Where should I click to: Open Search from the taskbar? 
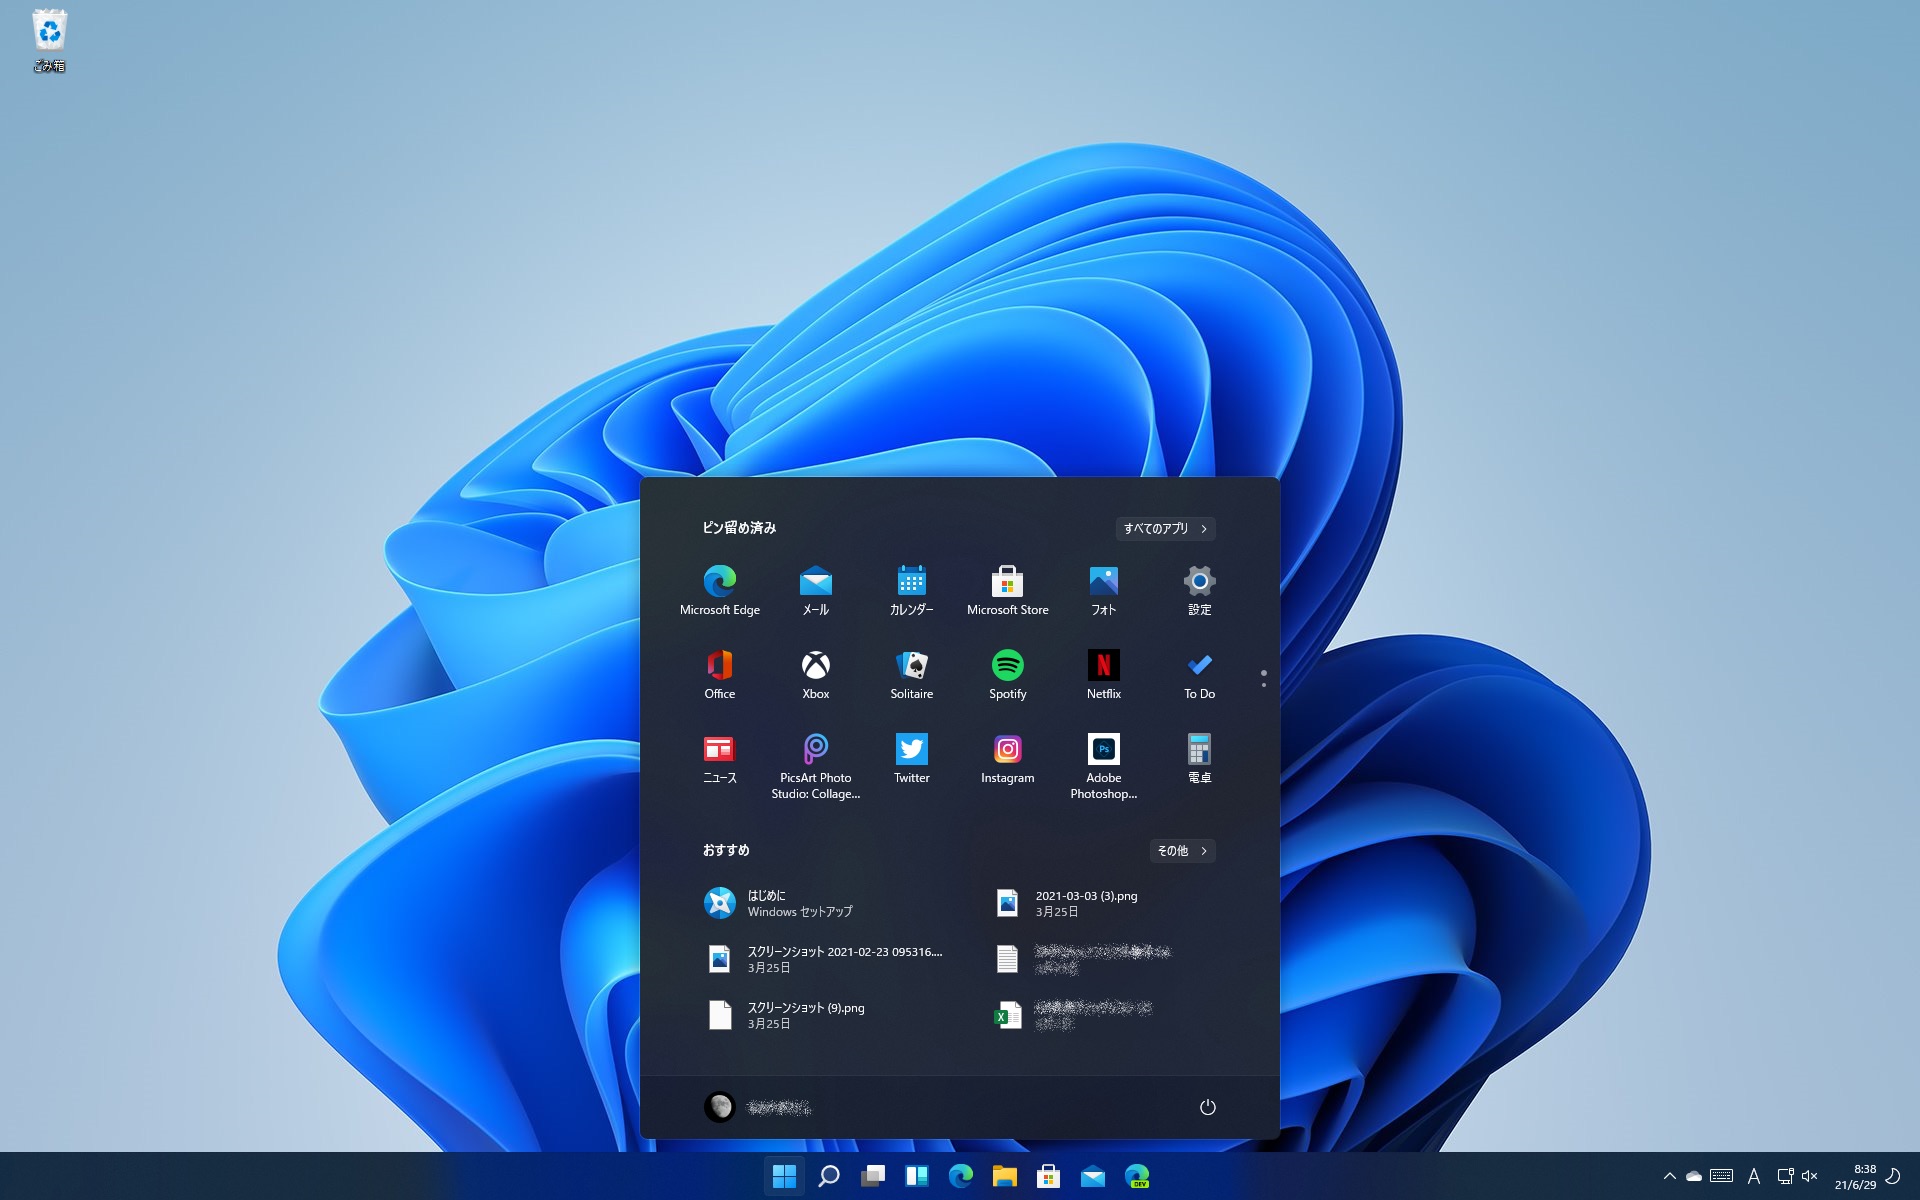[x=829, y=1176]
